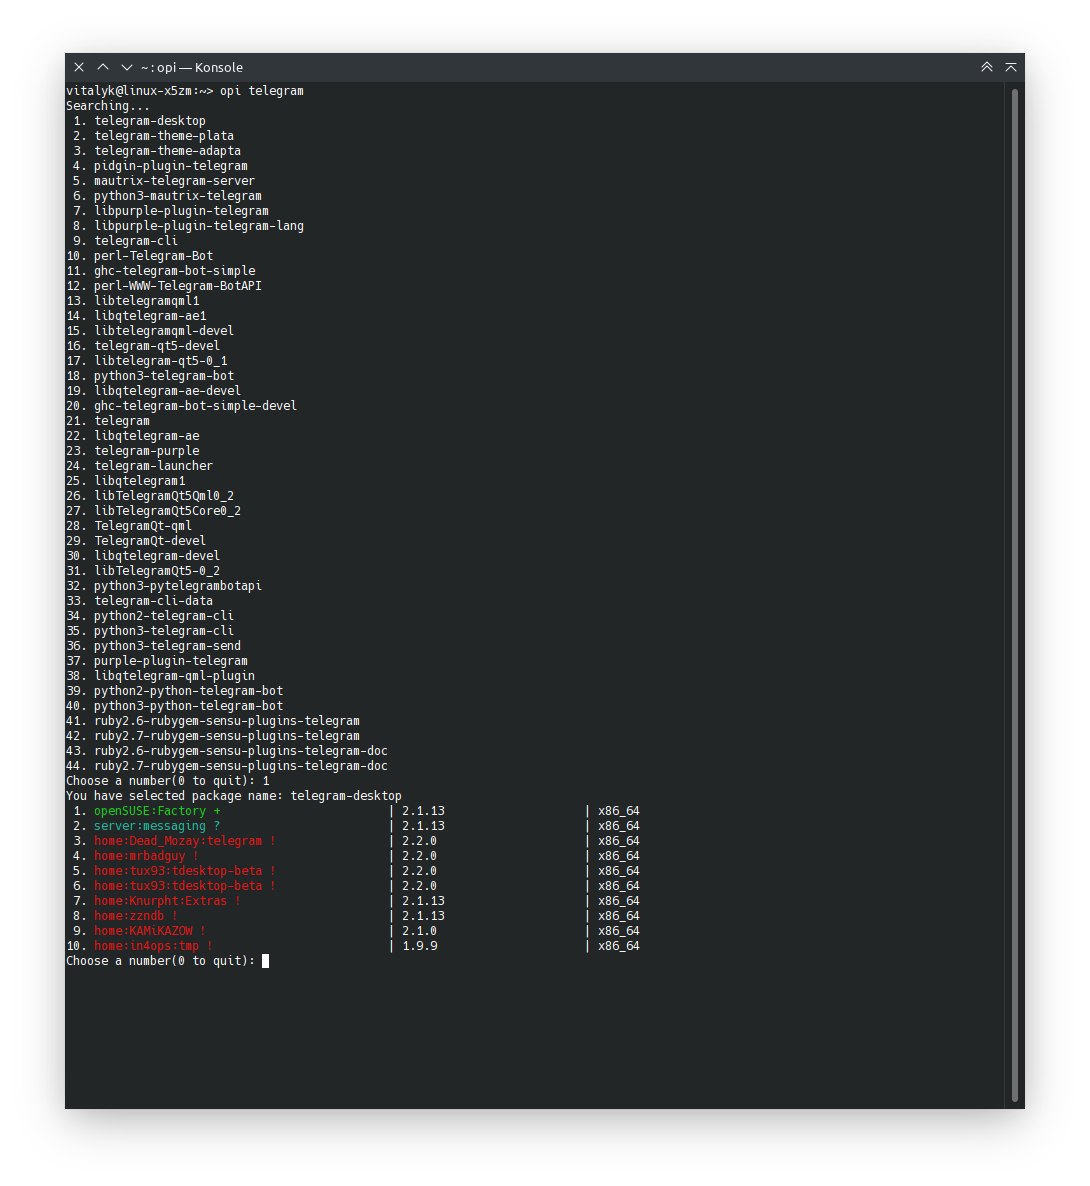Click version "1.9.9" in the repository table
Viewport: 1090px width, 1186px height.
420,945
